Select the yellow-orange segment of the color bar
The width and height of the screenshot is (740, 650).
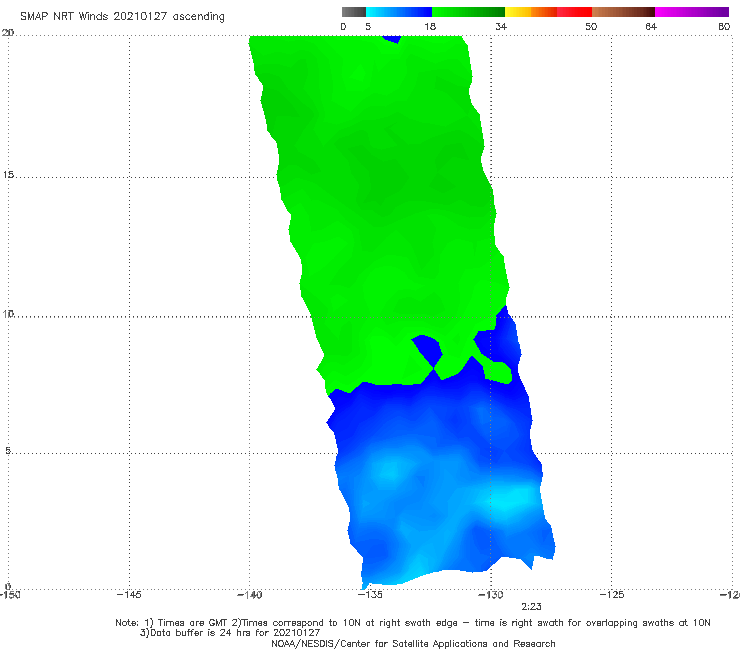click(x=531, y=12)
